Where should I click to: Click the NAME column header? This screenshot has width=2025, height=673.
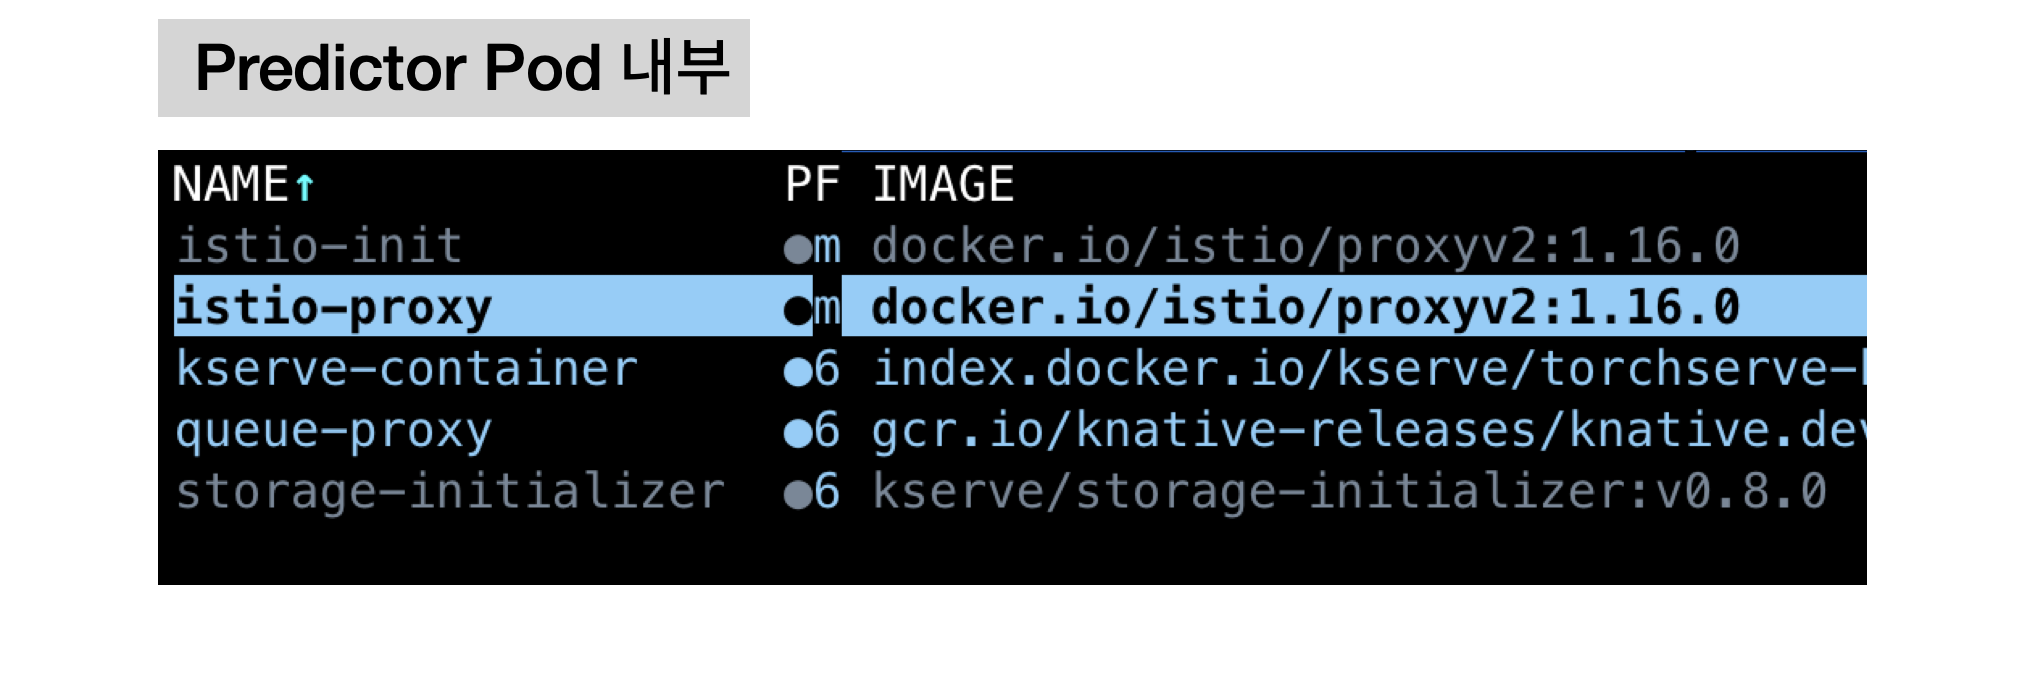[x=231, y=185]
